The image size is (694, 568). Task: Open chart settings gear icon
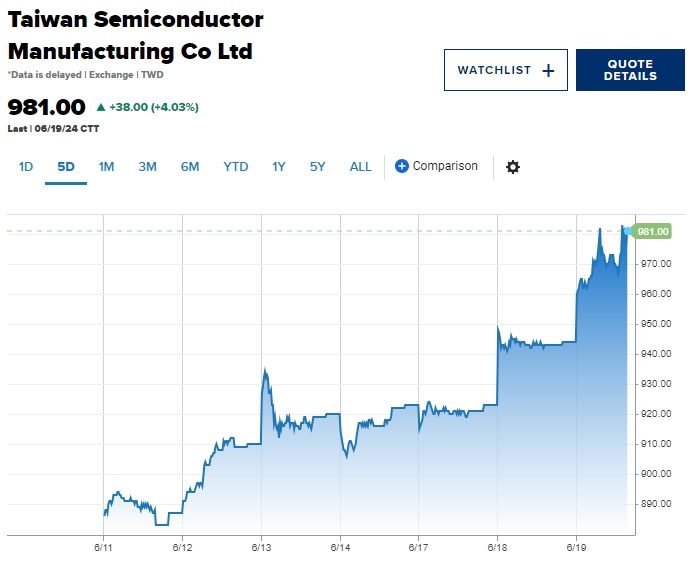click(513, 167)
